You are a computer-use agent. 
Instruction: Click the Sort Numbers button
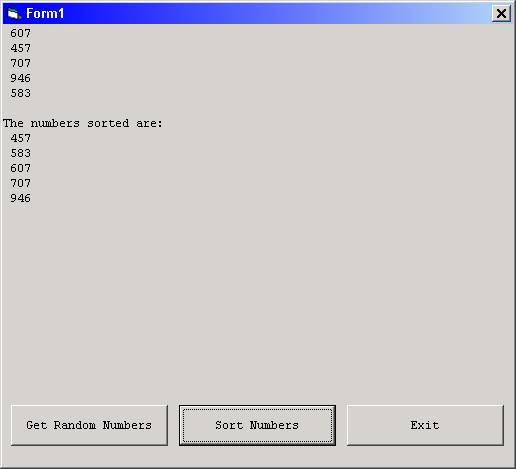pyautogui.click(x=257, y=425)
